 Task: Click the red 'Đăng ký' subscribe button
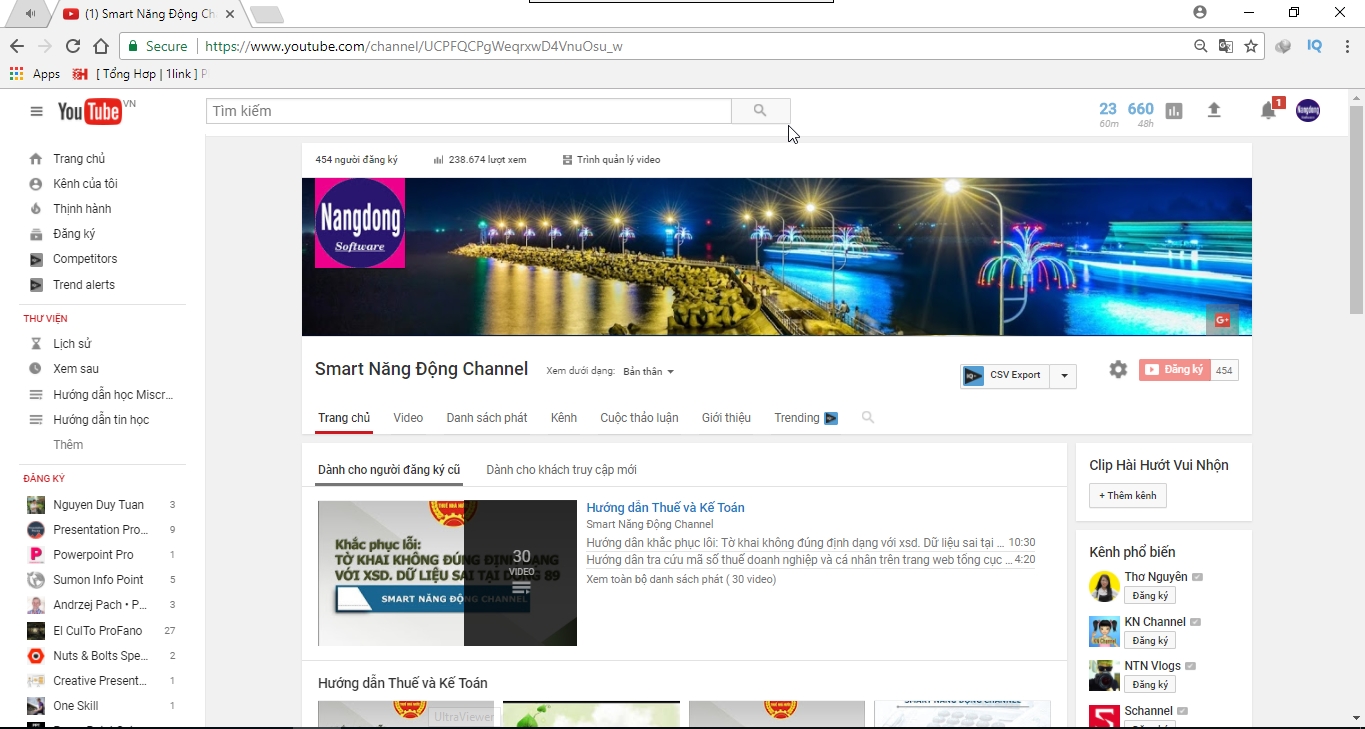click(x=1175, y=370)
